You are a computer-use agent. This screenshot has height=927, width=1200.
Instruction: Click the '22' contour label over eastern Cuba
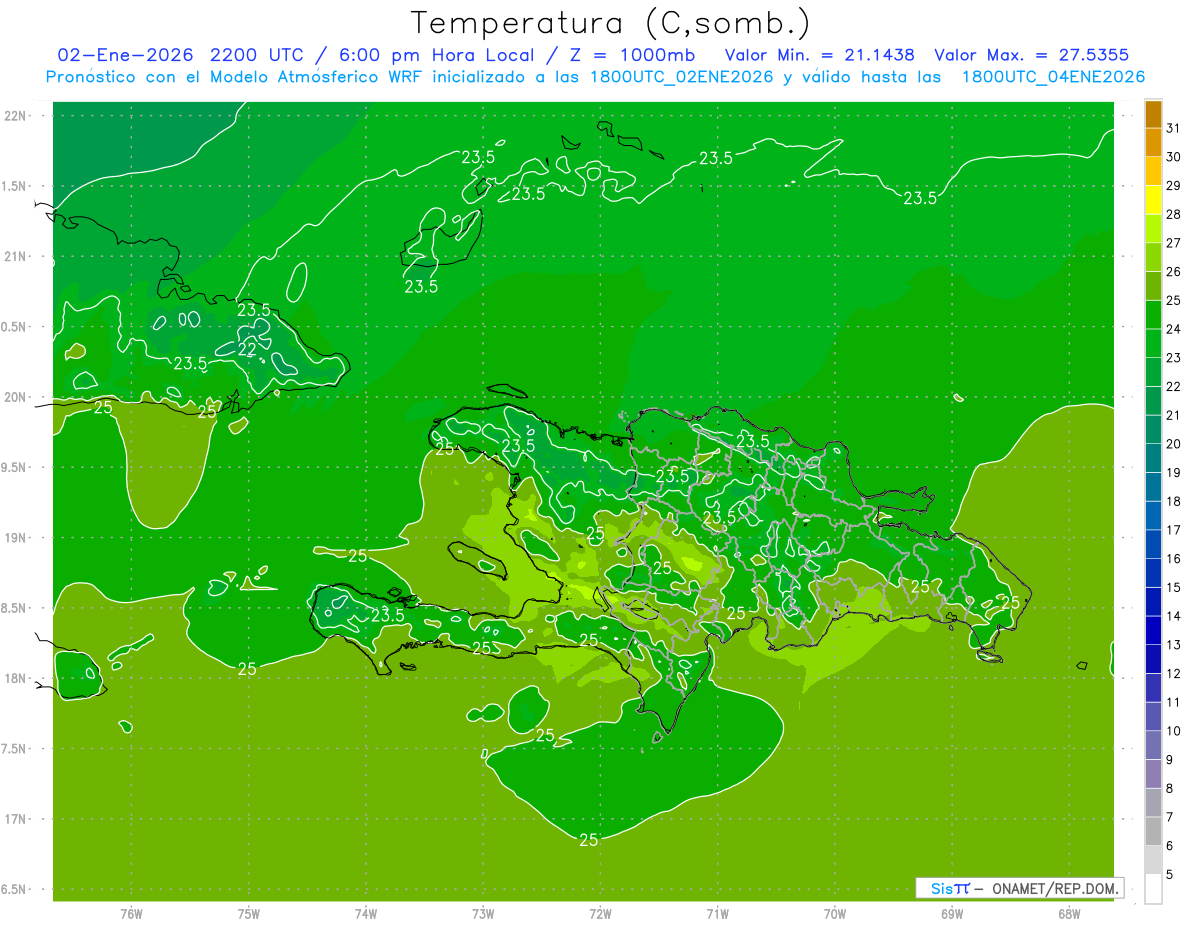(x=248, y=349)
